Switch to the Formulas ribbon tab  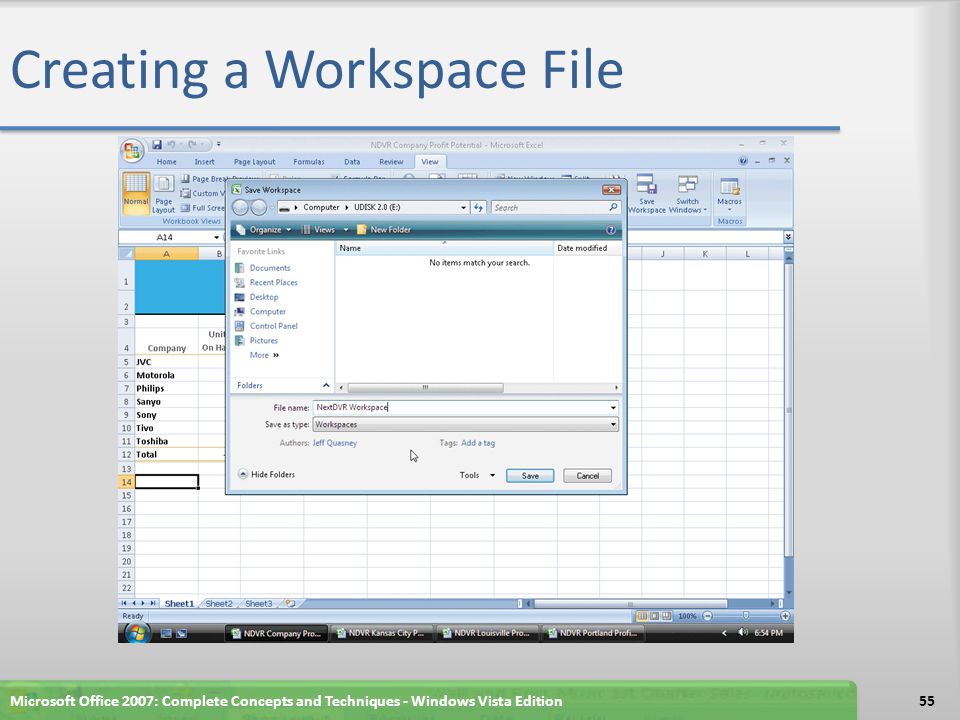coord(309,162)
